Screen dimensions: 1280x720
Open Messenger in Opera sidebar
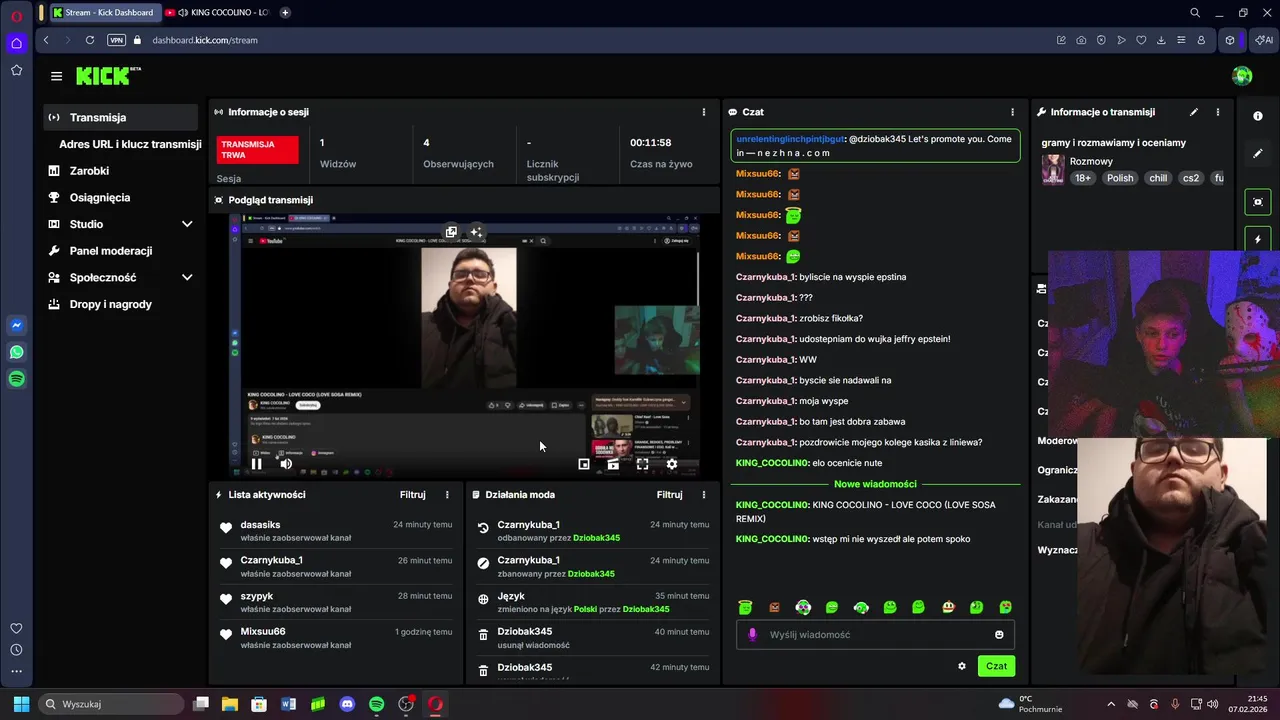coord(16,325)
